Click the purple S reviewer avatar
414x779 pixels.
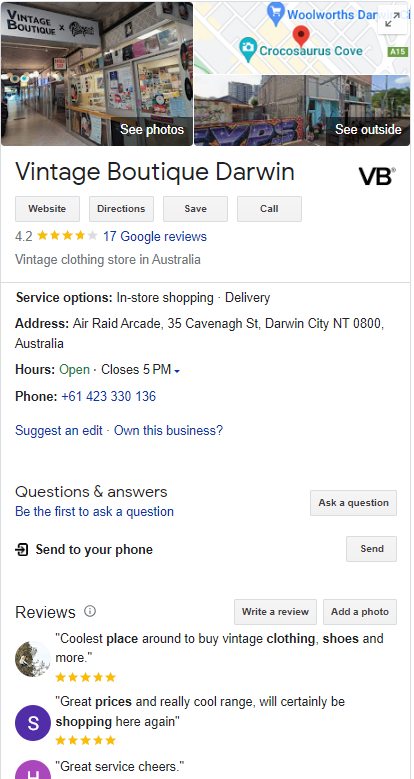(33, 723)
